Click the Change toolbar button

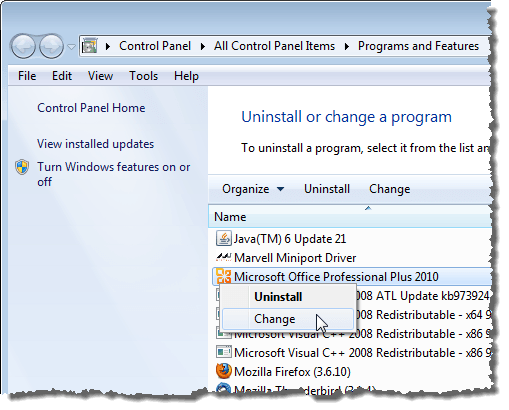point(389,189)
